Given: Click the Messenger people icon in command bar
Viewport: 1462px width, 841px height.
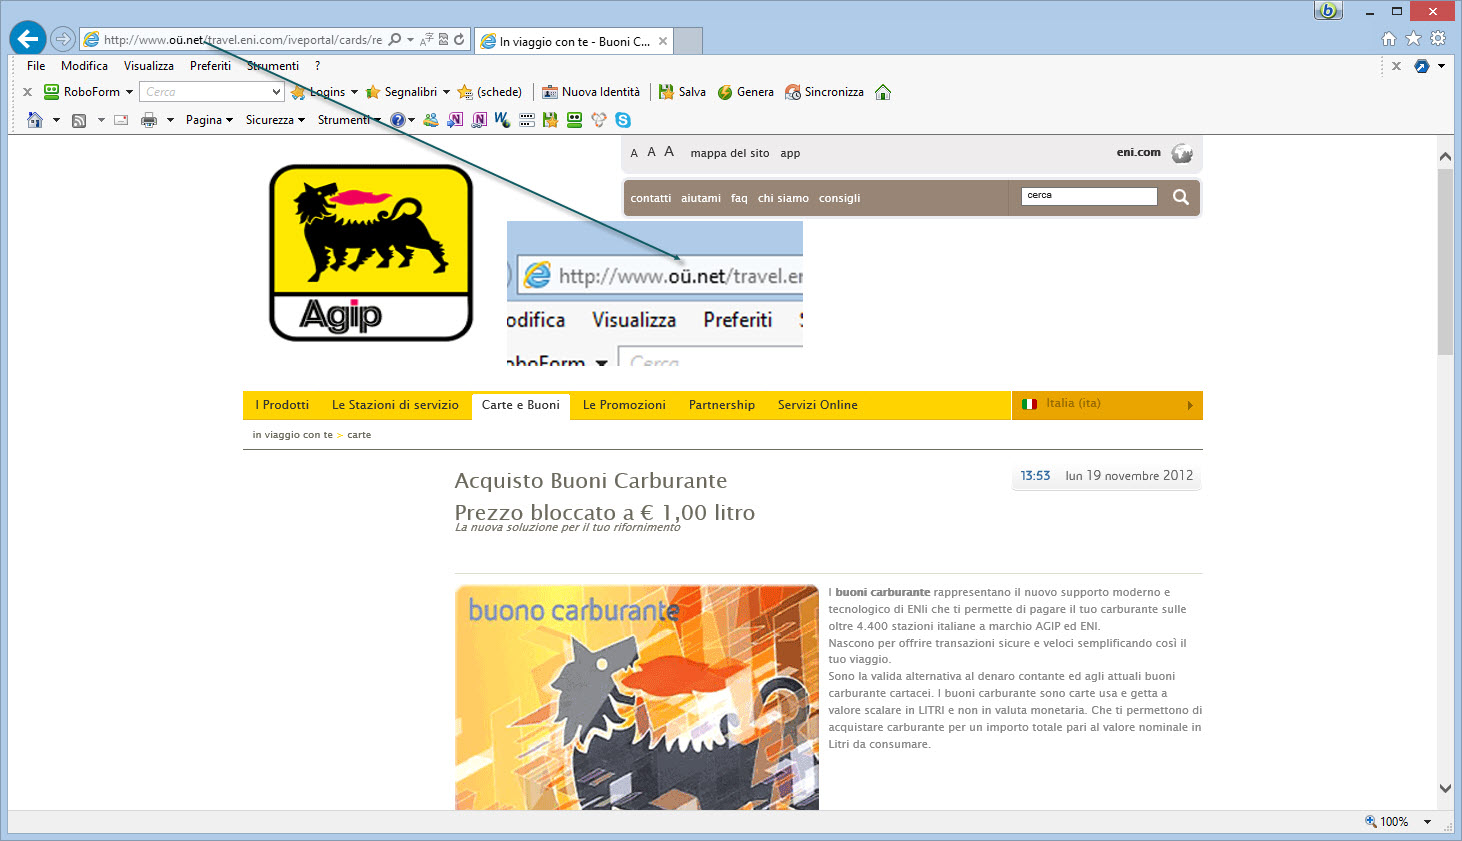Looking at the screenshot, I should pos(431,120).
